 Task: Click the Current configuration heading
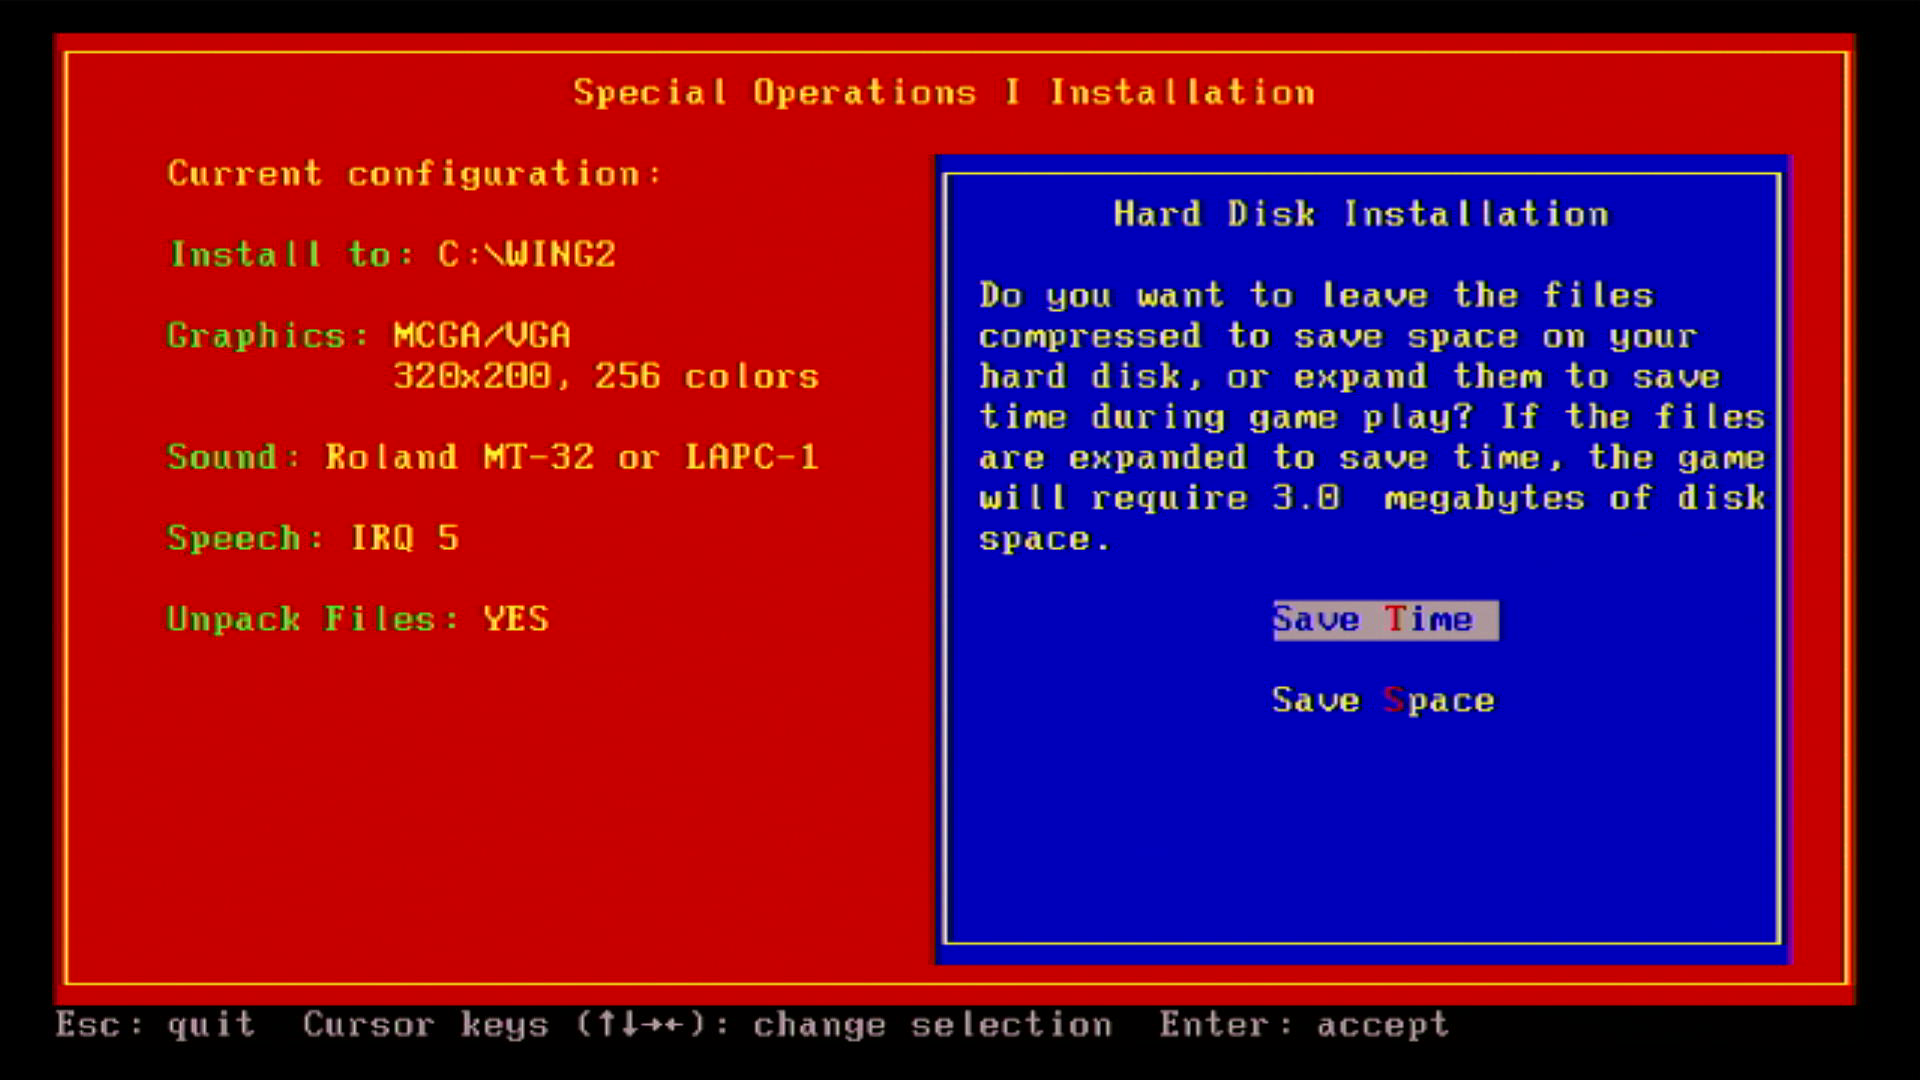[413, 174]
